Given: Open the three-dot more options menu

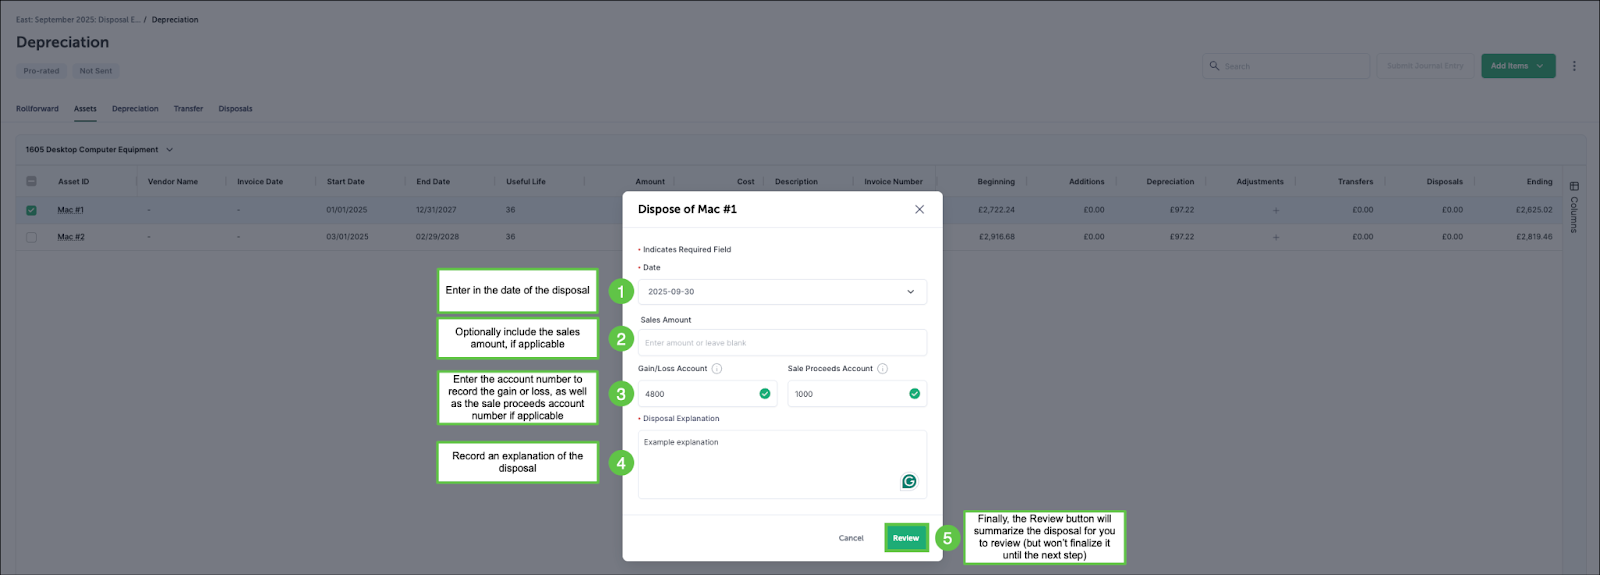Looking at the screenshot, I should click(x=1574, y=66).
